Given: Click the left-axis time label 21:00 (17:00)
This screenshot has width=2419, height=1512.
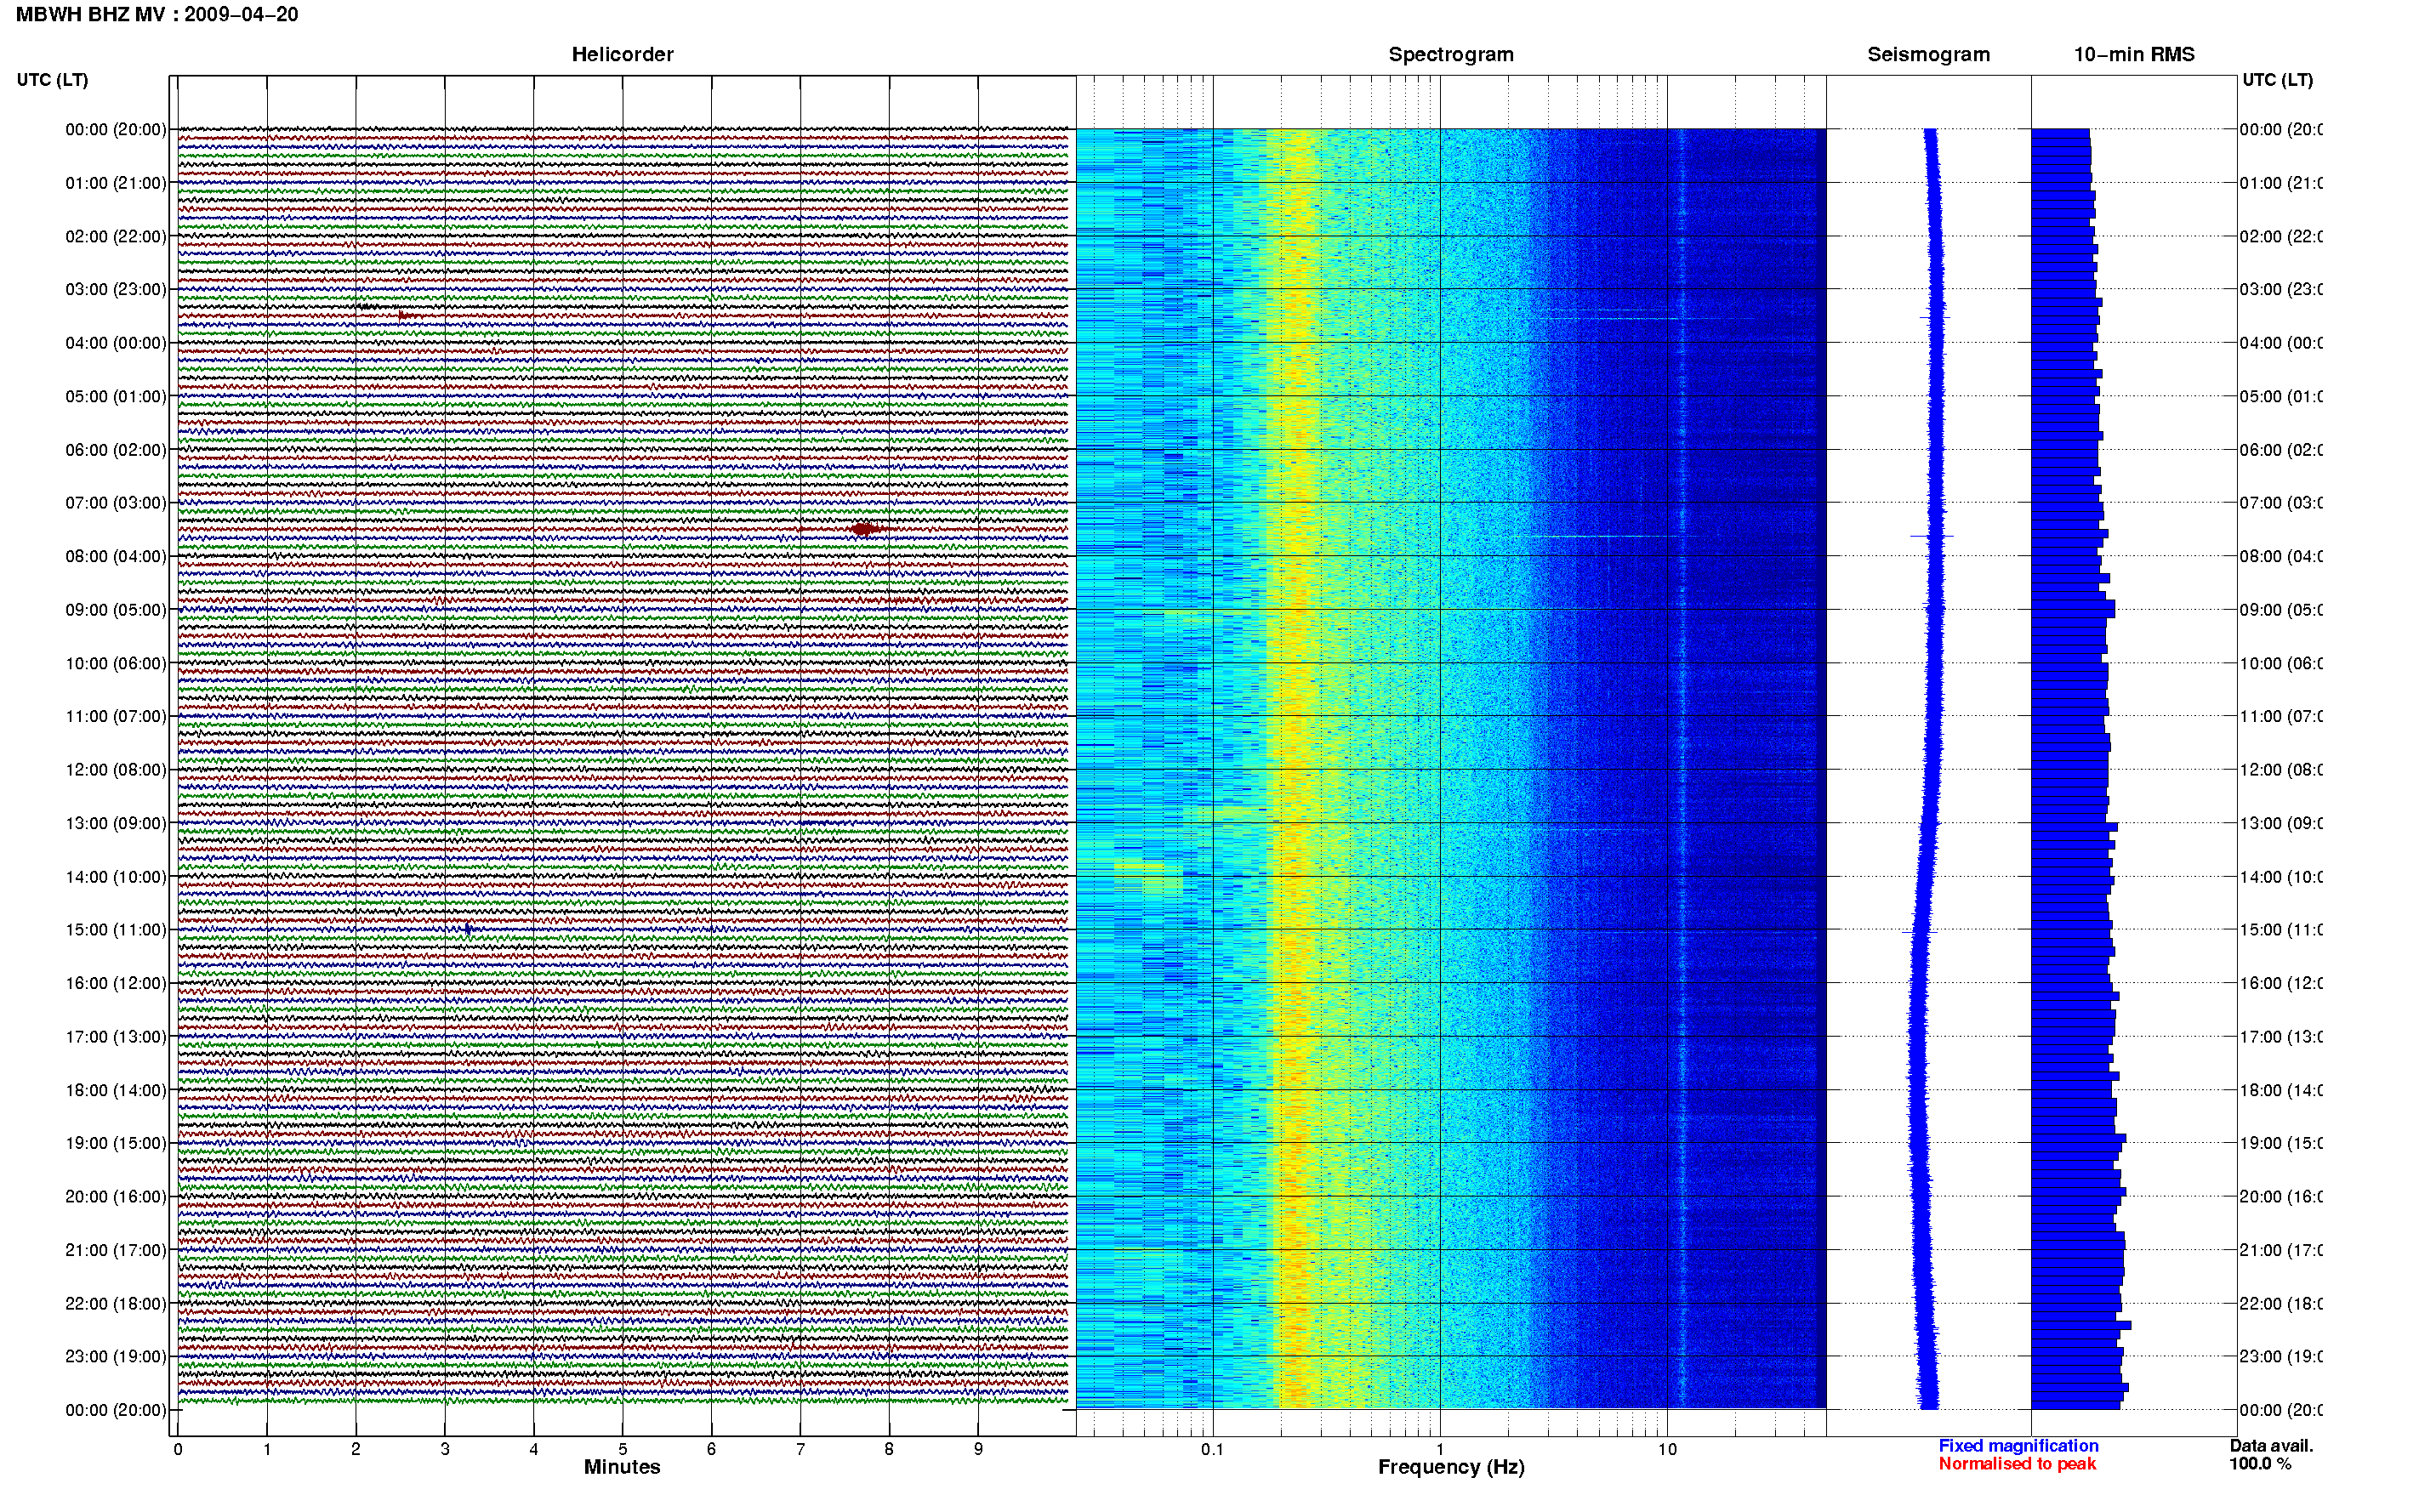Looking at the screenshot, I should [116, 1250].
